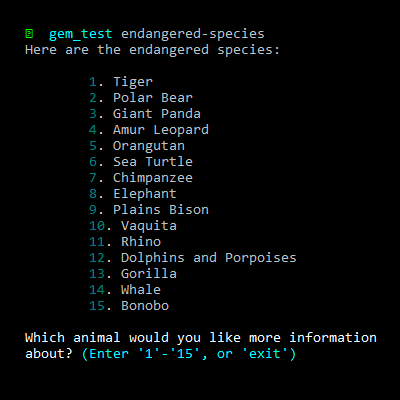Click the 'exit' option in the prompt

pyautogui.click(x=265, y=354)
